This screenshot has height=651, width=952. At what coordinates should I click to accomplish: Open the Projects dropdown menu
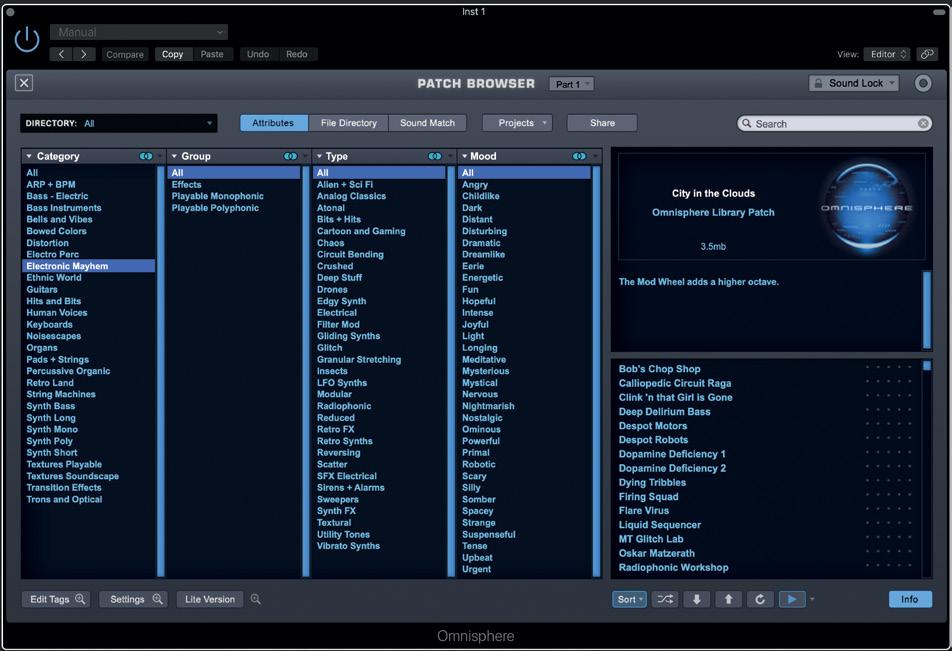(x=517, y=123)
